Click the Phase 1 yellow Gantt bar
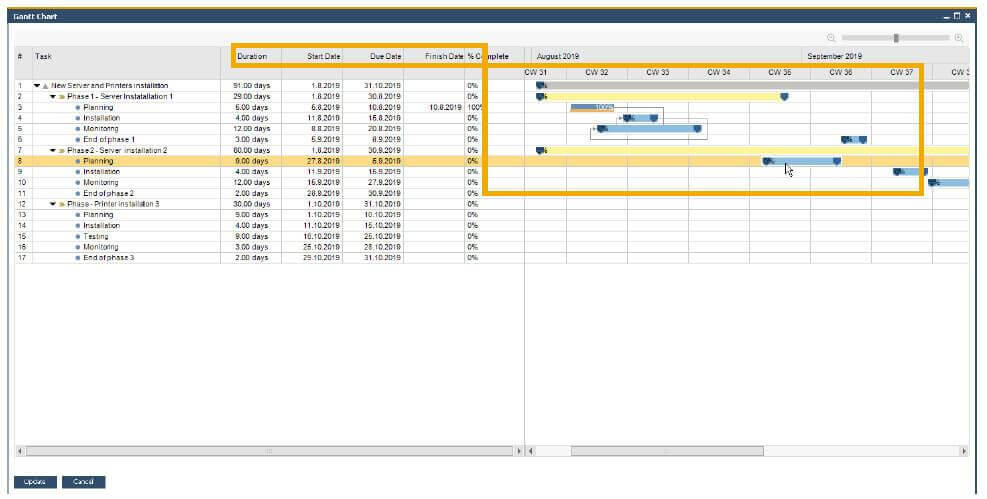Screen dimensions: 987x499 661,97
